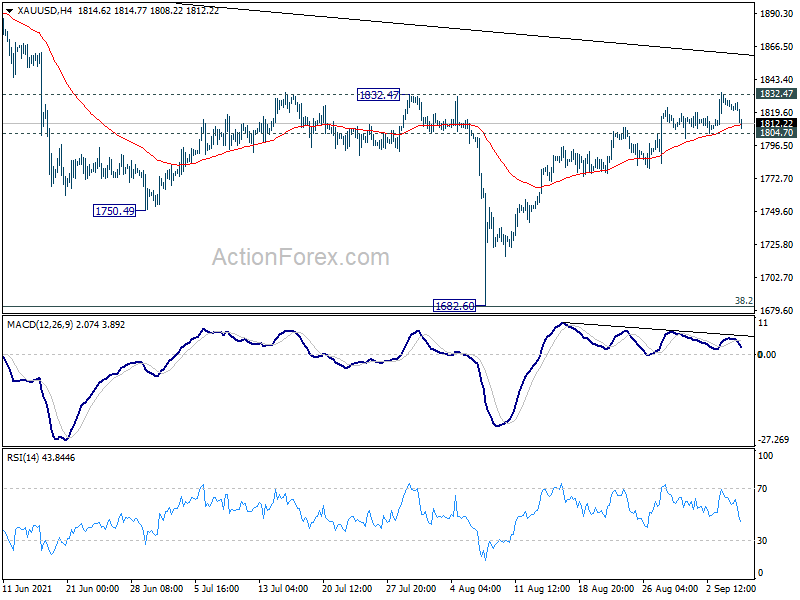
Task: Select the current price tag 1812.22
Action: (x=776, y=123)
